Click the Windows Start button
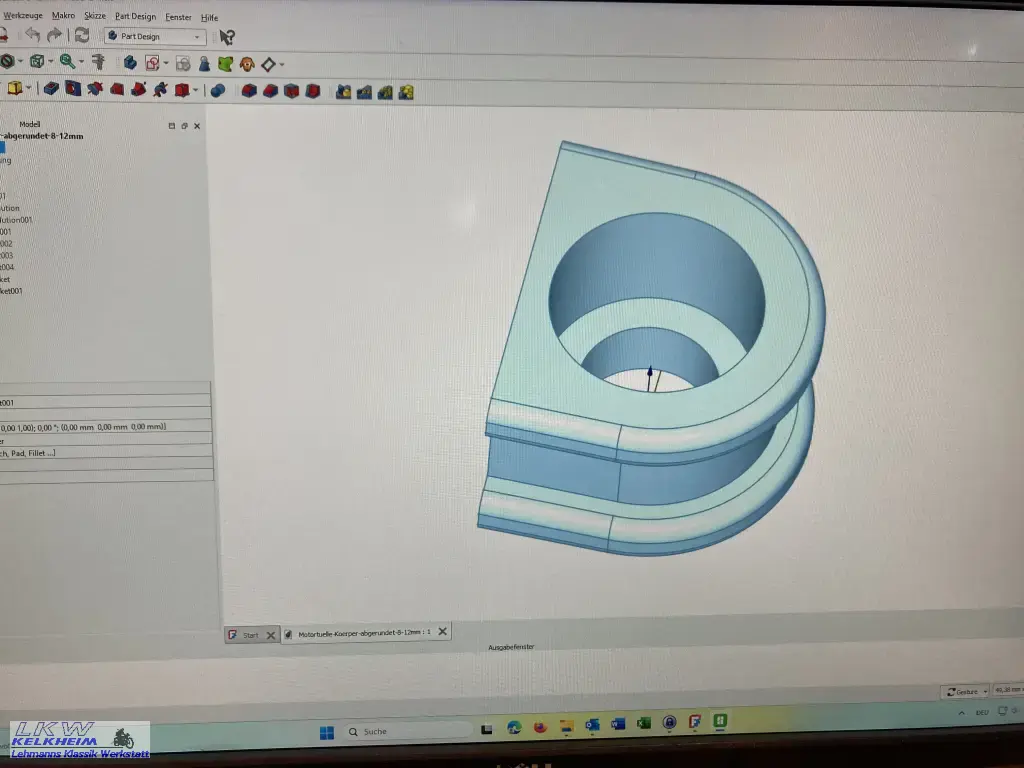 pyautogui.click(x=327, y=733)
